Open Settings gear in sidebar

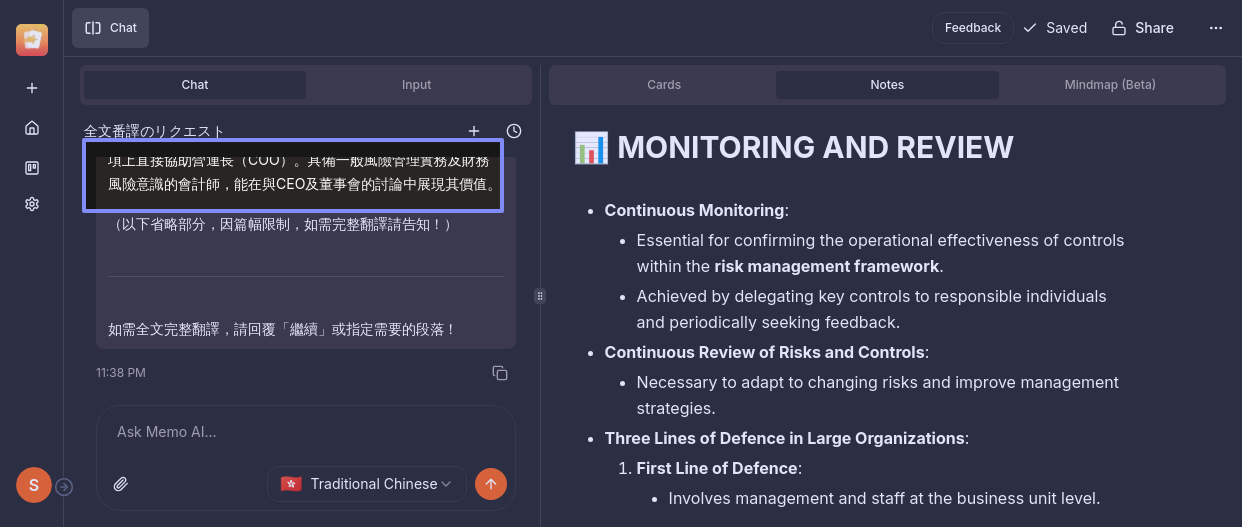pos(32,204)
